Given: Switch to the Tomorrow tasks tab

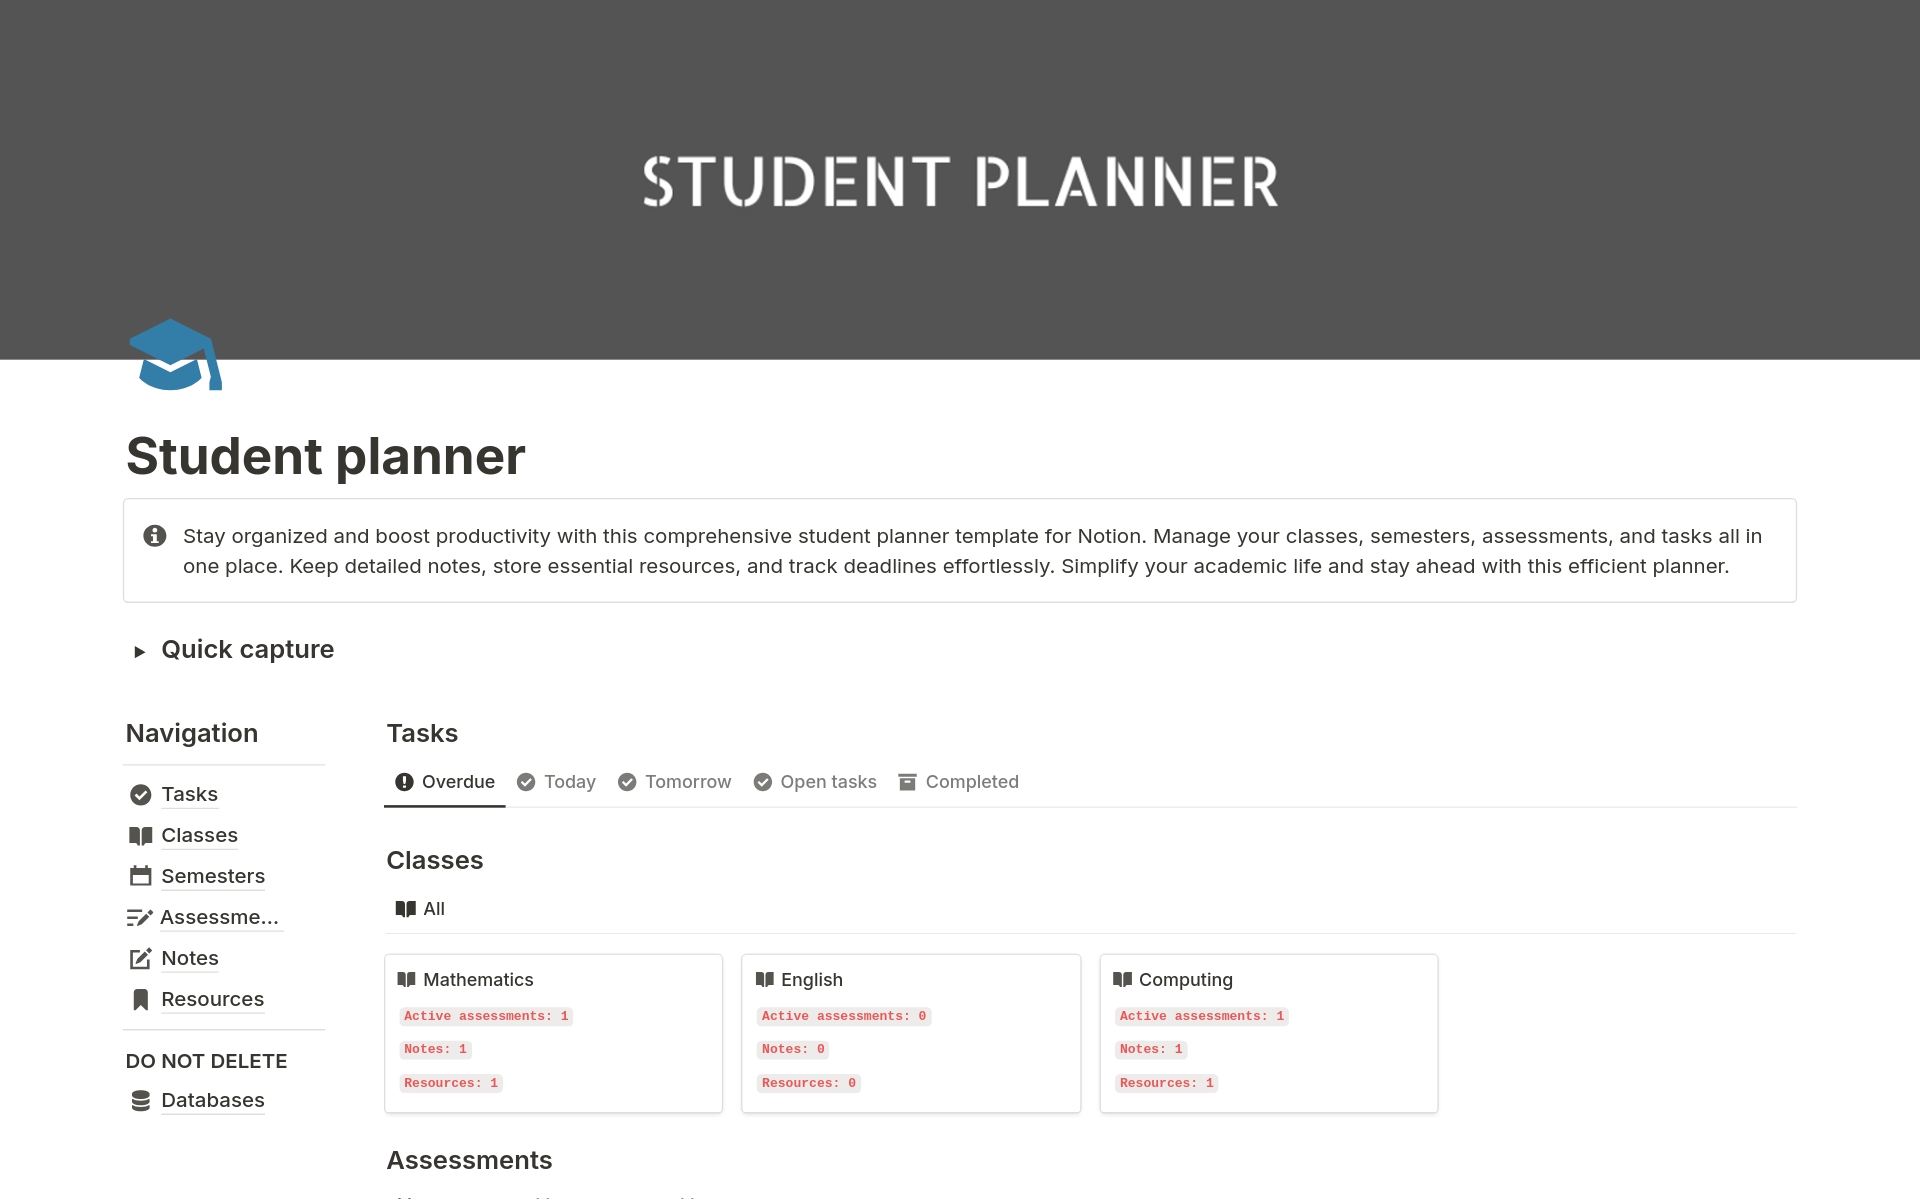Looking at the screenshot, I should pyautogui.click(x=675, y=782).
